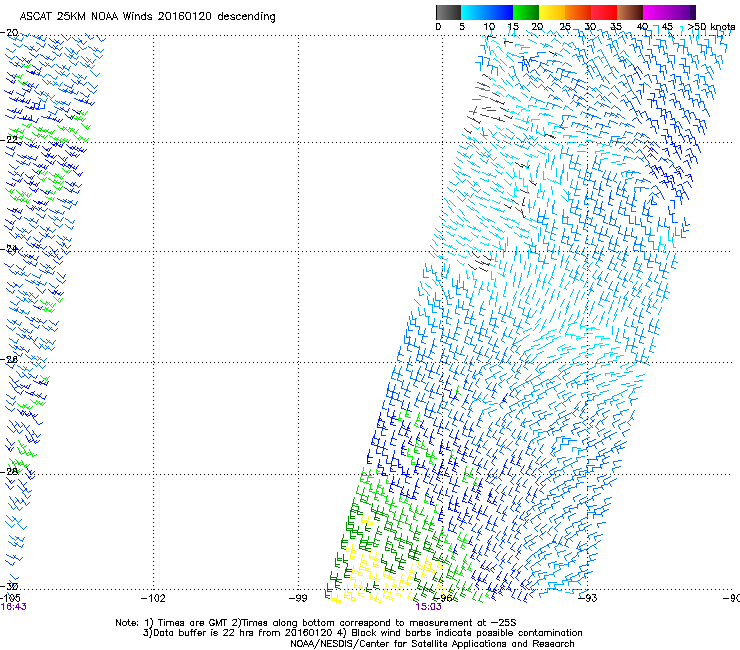Click the -22 latitude axis label
Image resolution: width=740 pixels, height=650 pixels.
point(9,140)
